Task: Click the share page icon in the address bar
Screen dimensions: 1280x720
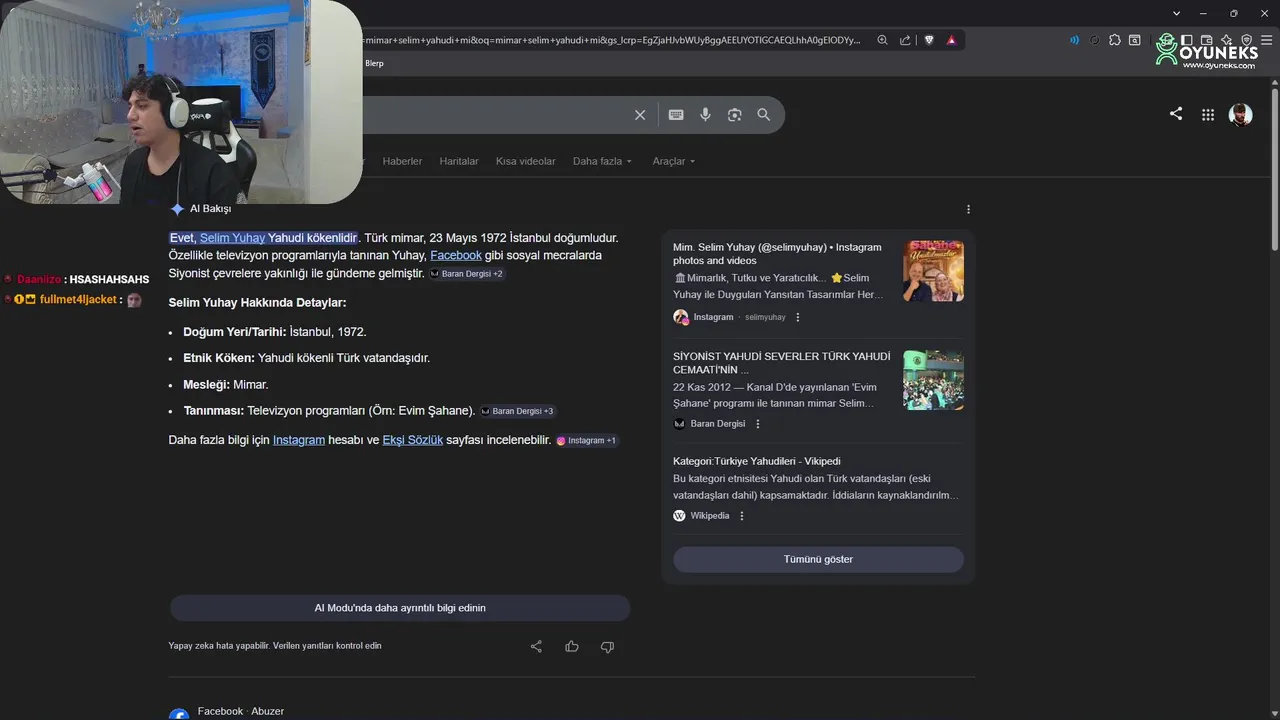Action: point(905,40)
